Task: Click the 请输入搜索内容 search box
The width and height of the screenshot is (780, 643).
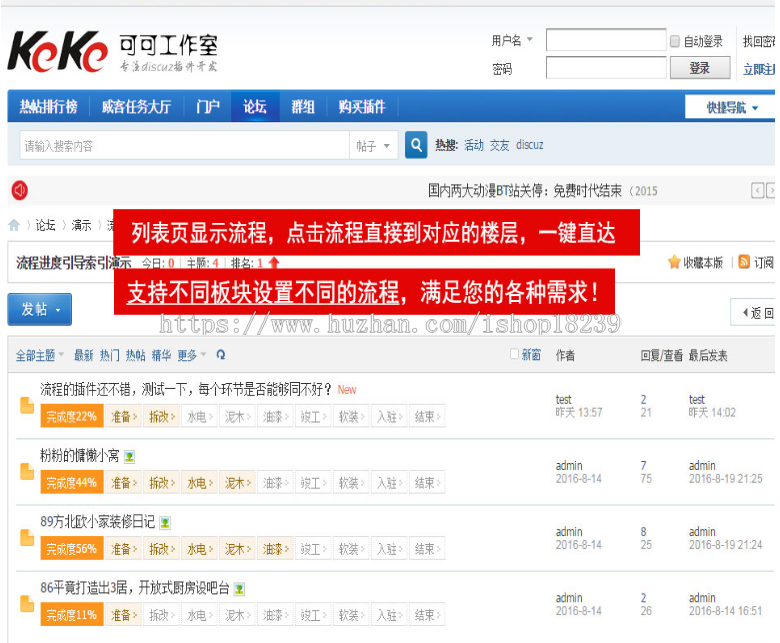Action: 185,146
